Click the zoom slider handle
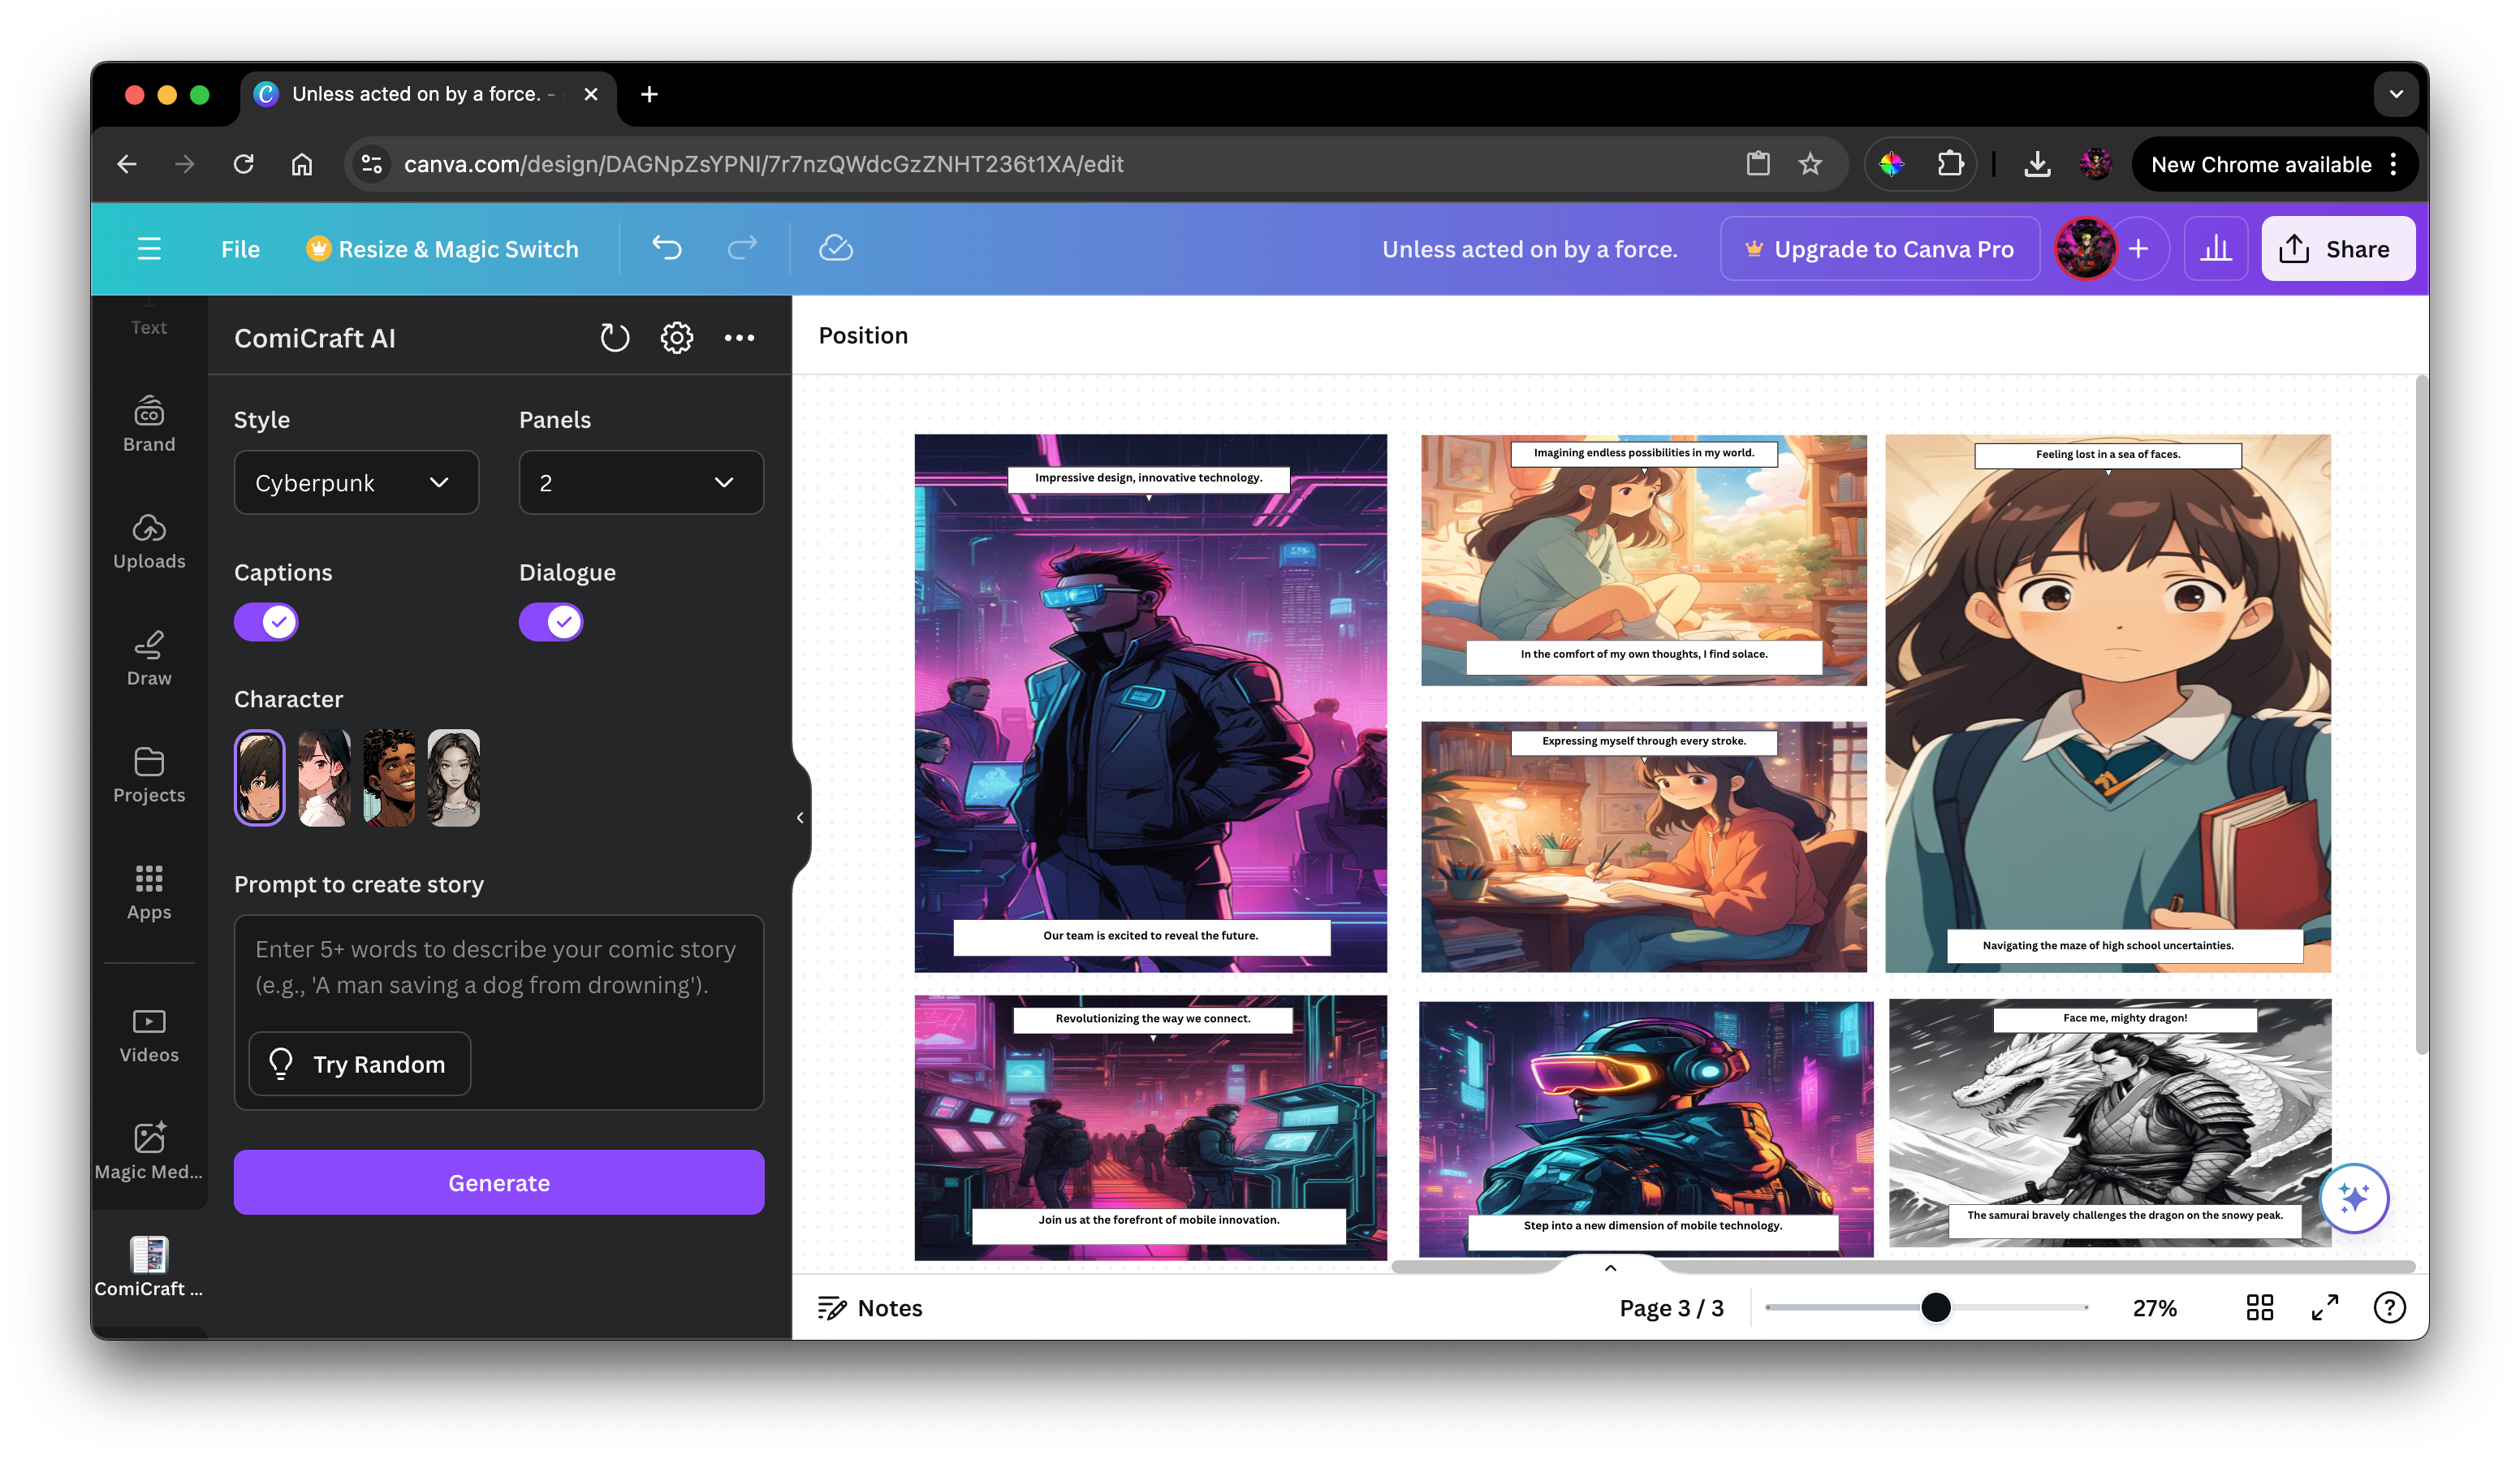Screen dimensions: 2520x1460 click(1935, 1307)
